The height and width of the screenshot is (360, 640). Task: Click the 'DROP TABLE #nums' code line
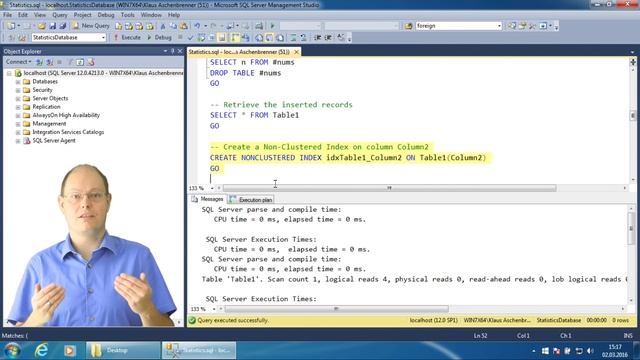click(x=245, y=73)
